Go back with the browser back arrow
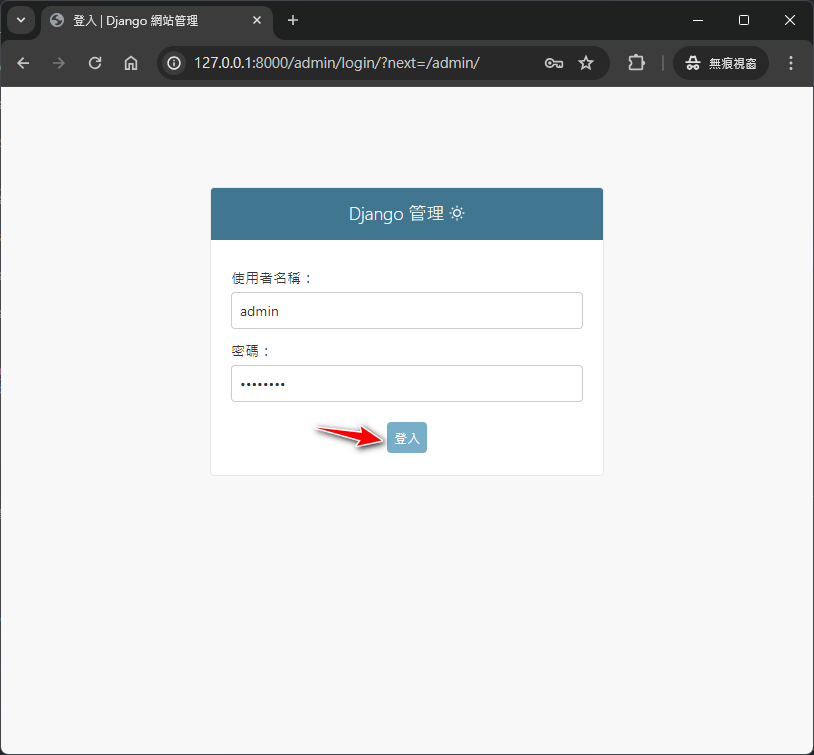 [x=23, y=63]
